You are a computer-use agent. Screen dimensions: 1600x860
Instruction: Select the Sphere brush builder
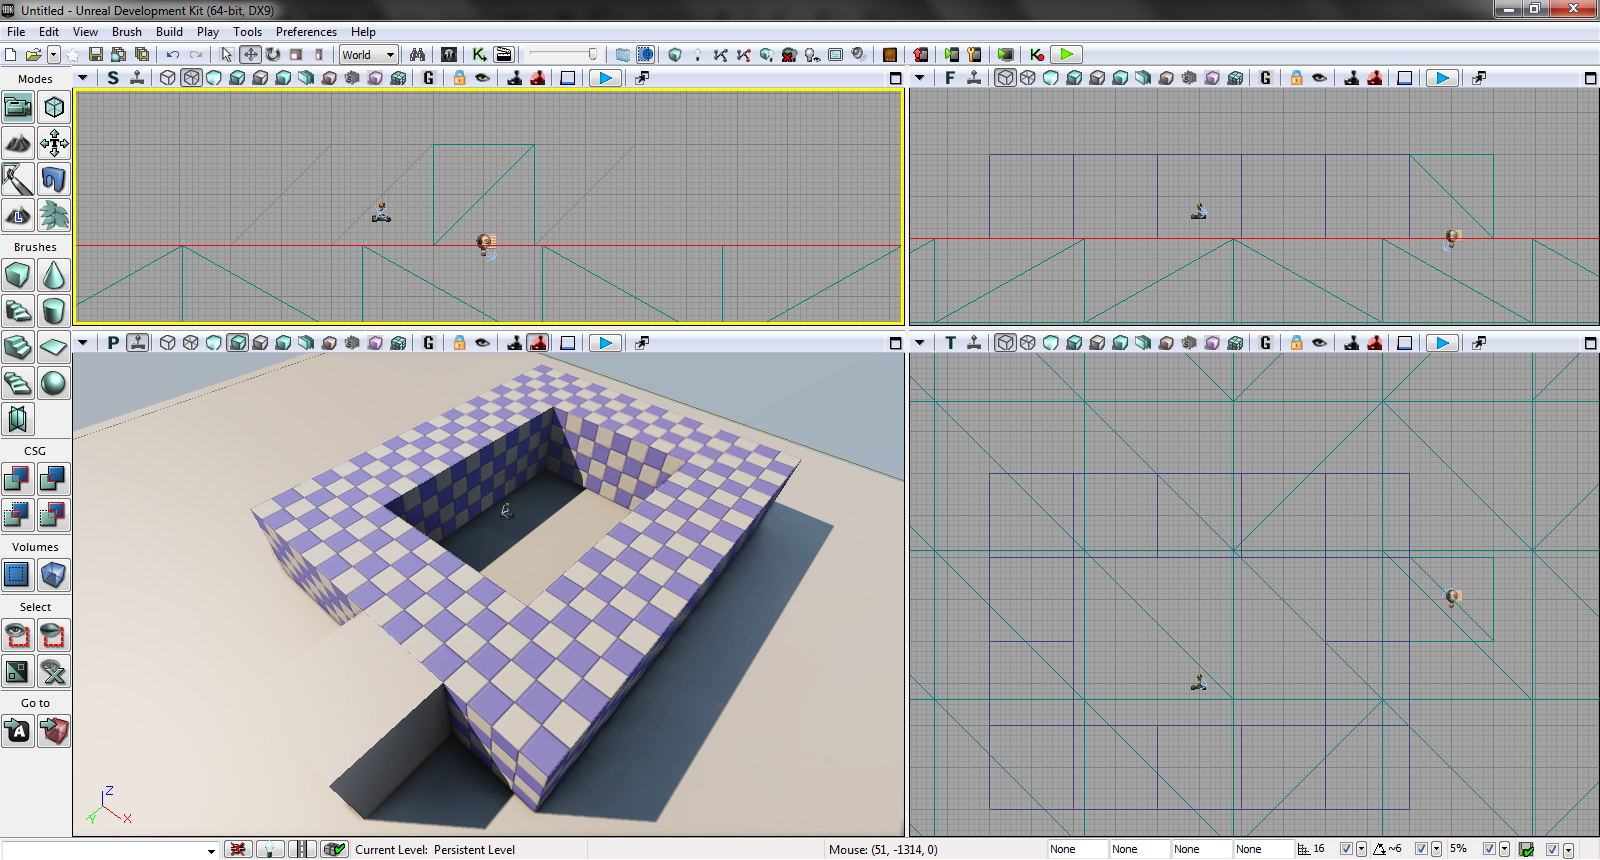point(54,383)
